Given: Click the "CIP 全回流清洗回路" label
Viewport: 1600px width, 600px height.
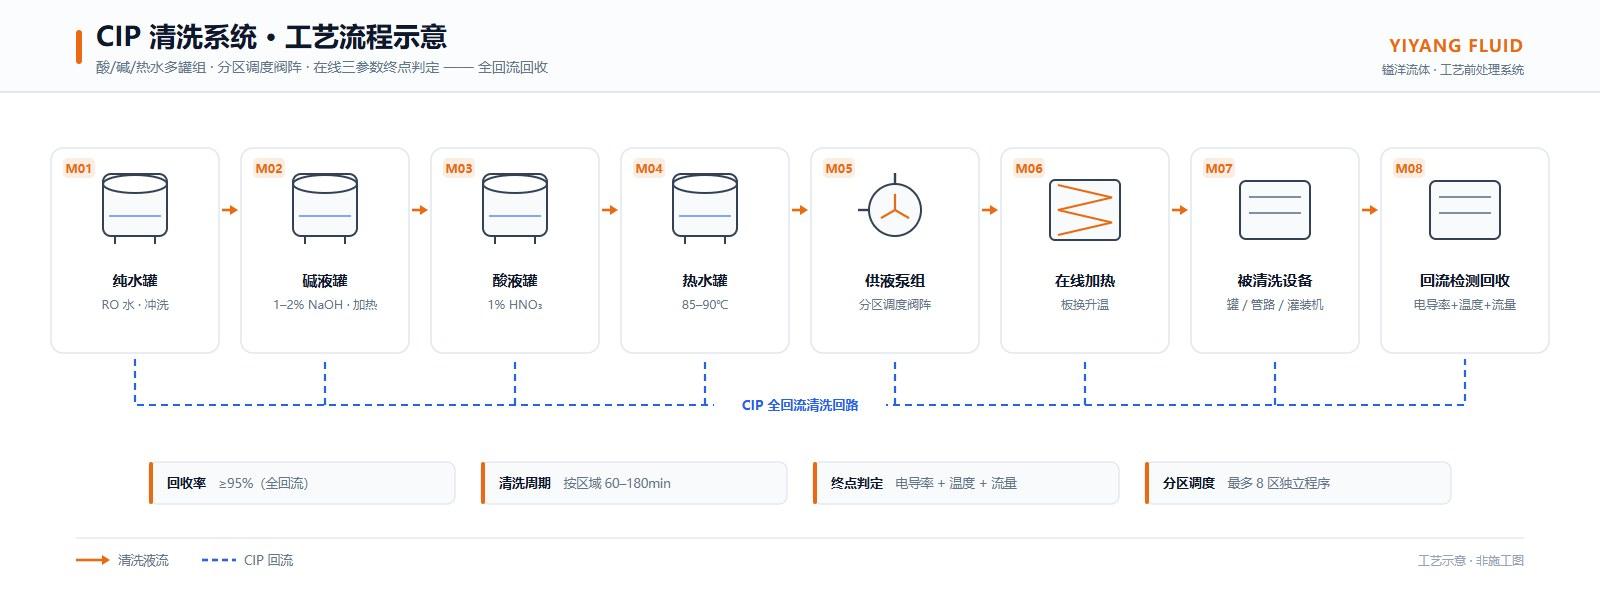Looking at the screenshot, I should pyautogui.click(x=800, y=405).
